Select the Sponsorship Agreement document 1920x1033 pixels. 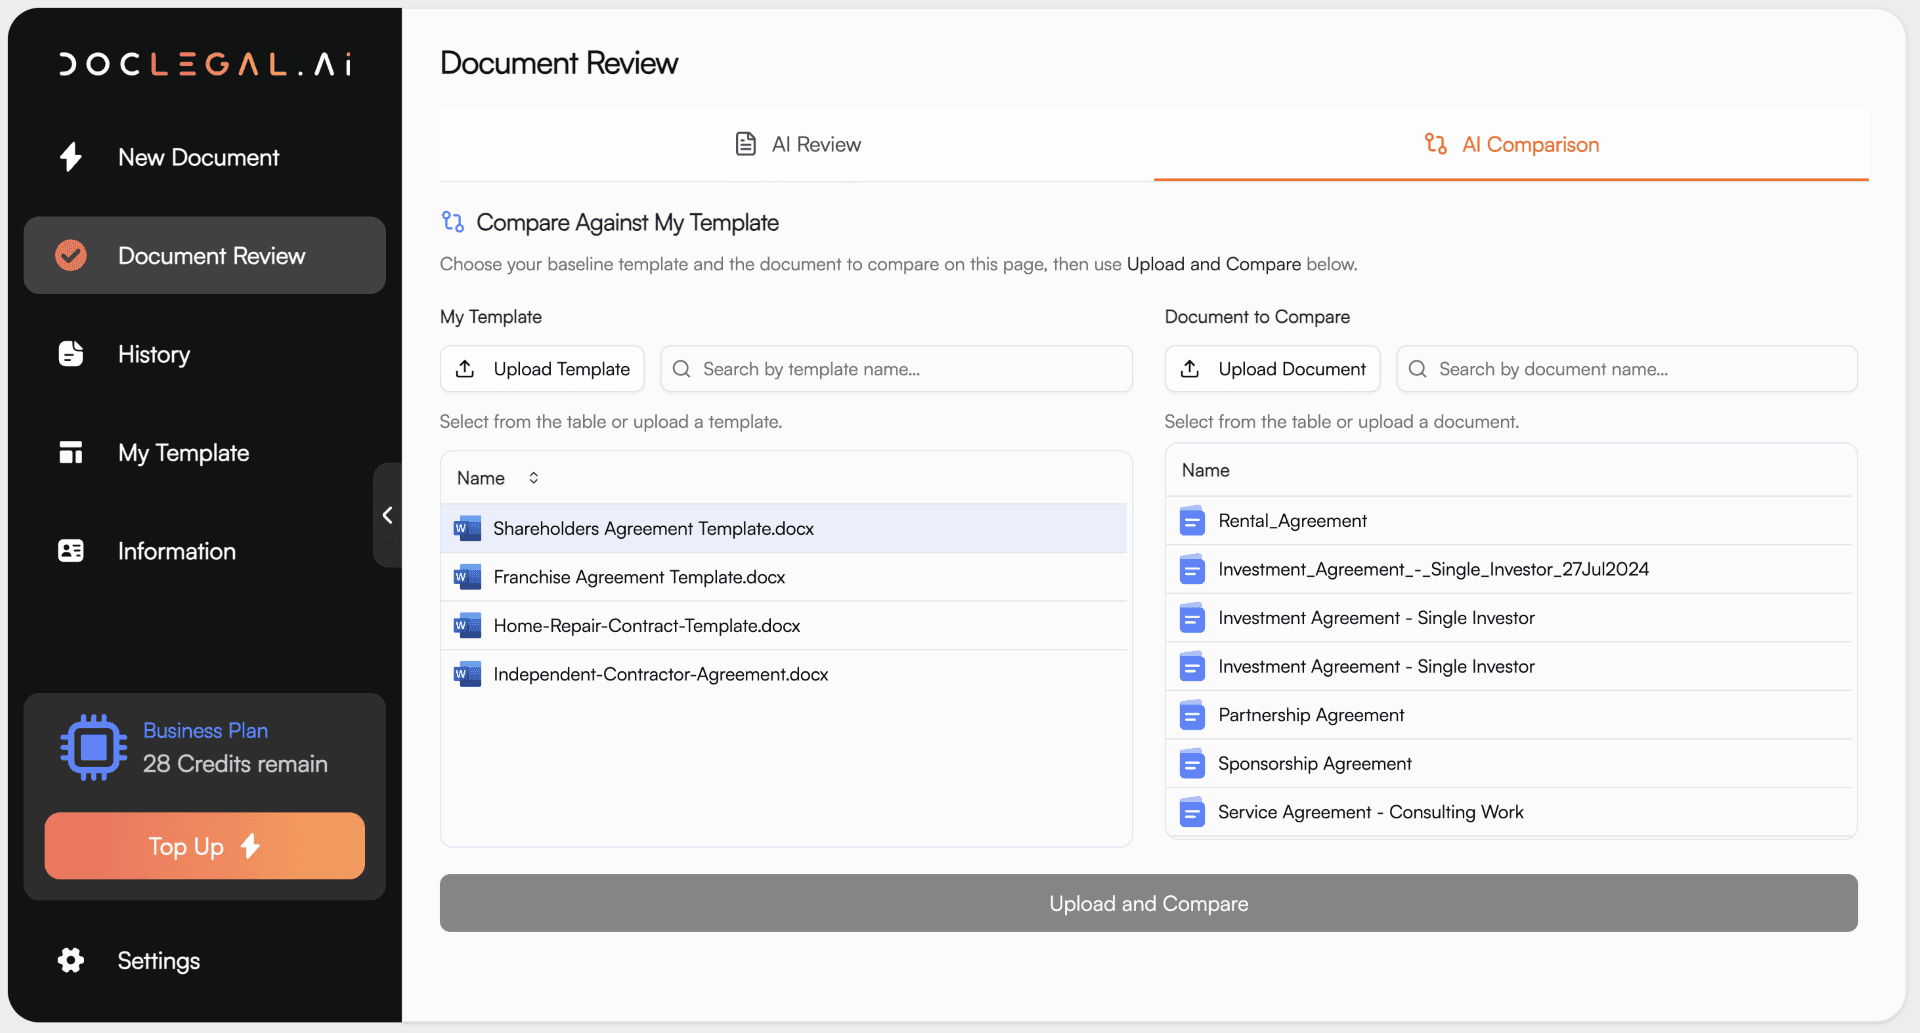(1511, 764)
